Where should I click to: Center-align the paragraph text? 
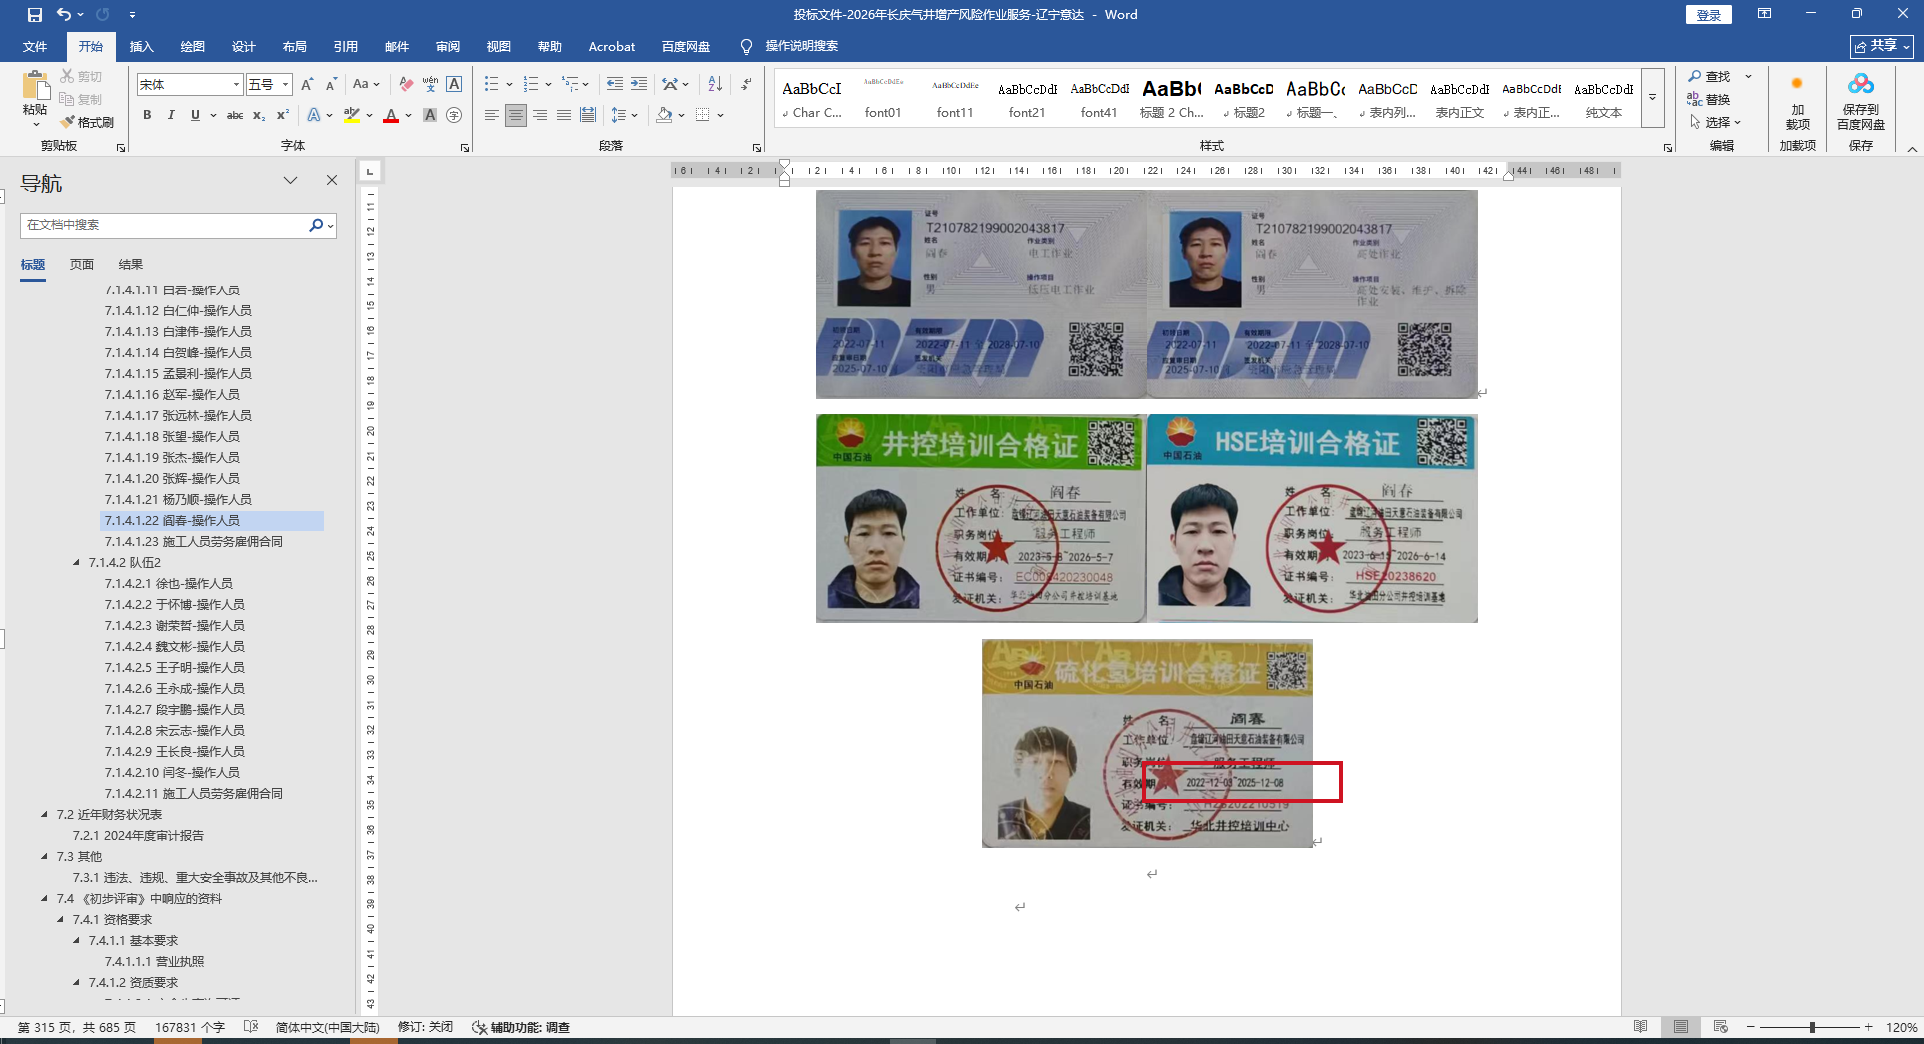tap(515, 115)
